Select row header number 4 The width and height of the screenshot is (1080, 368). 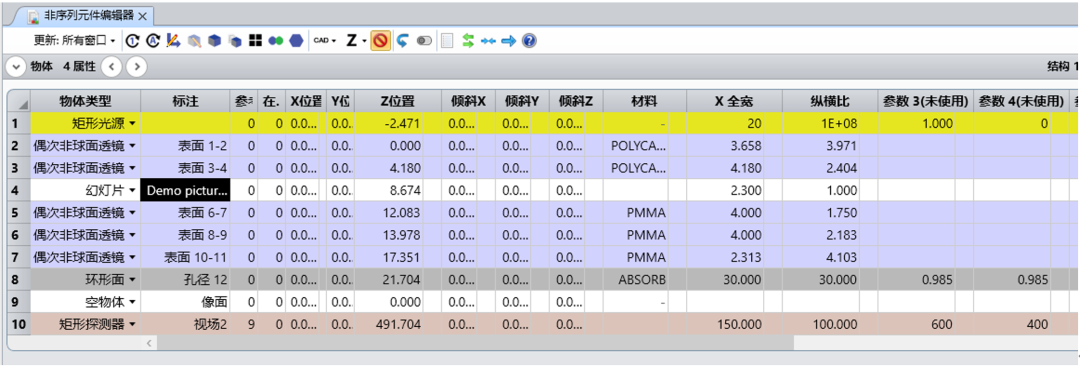click(x=19, y=190)
